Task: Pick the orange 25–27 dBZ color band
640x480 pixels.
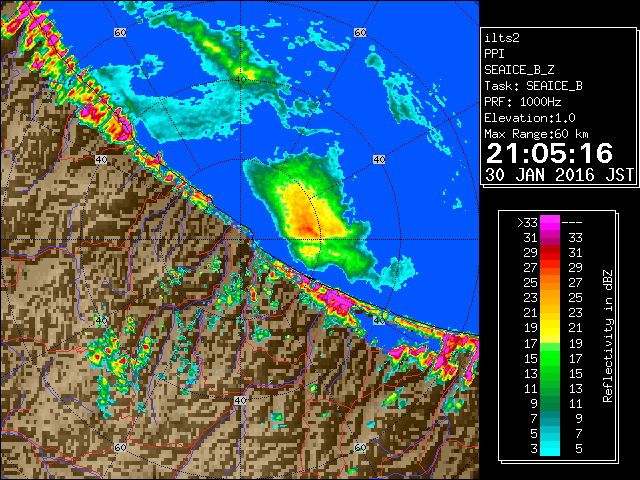Action: [550, 282]
